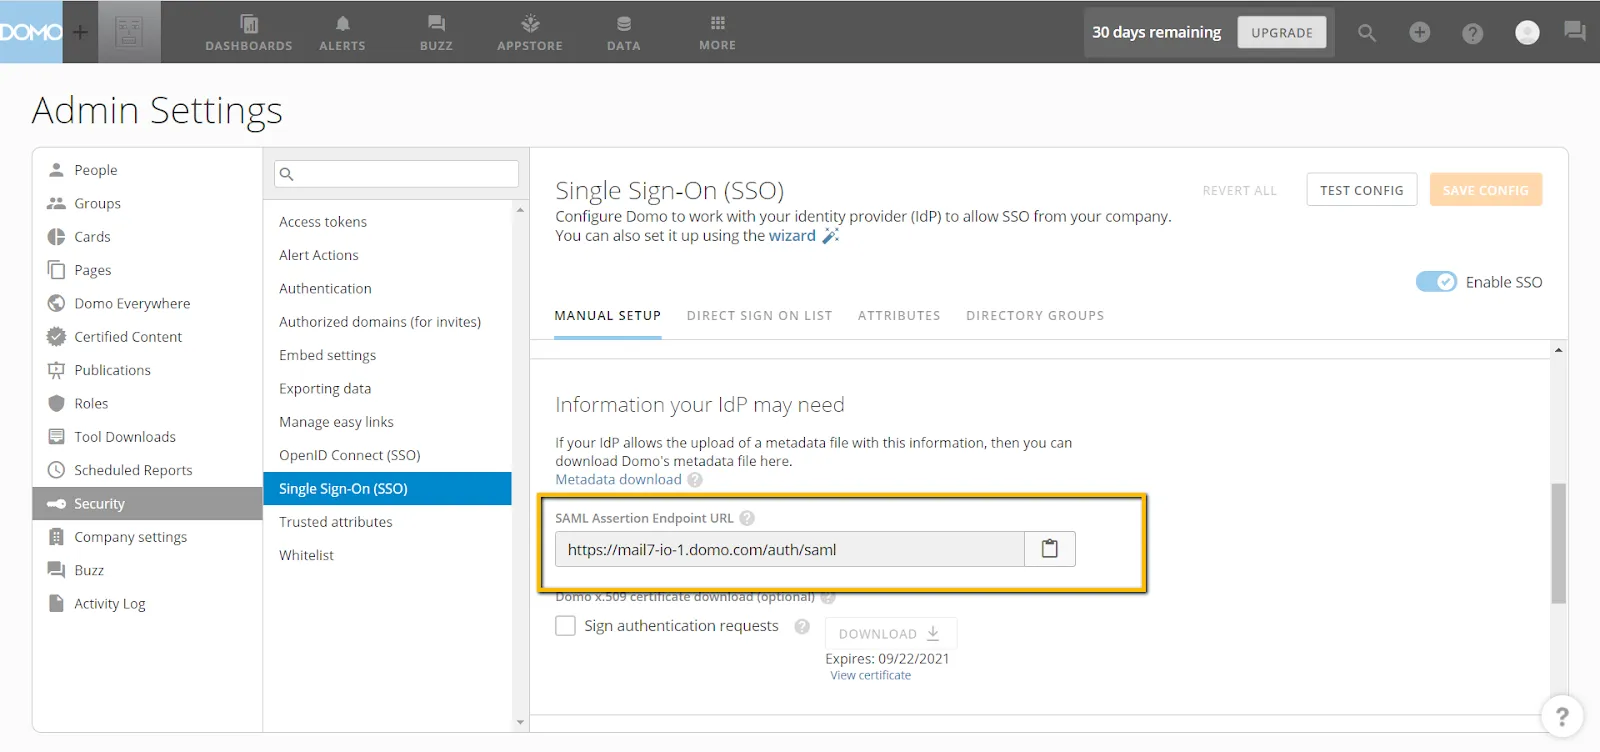Open Buzz chat icon at top right
Screen dimensions: 1600x752
click(1575, 32)
